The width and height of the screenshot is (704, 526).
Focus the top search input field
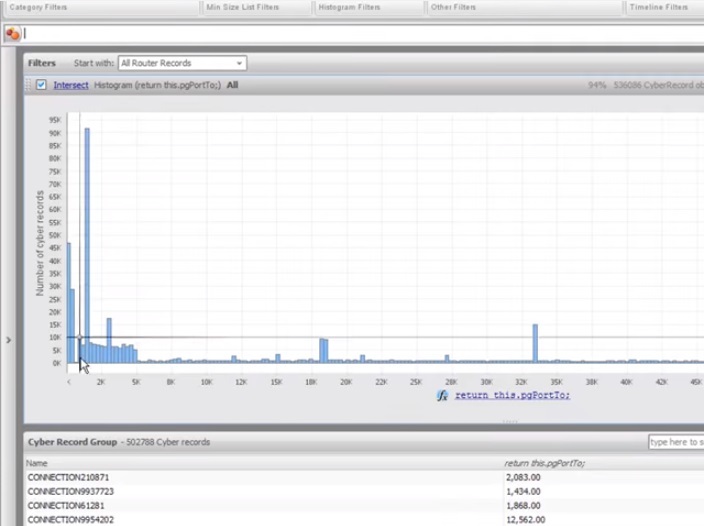(363, 33)
